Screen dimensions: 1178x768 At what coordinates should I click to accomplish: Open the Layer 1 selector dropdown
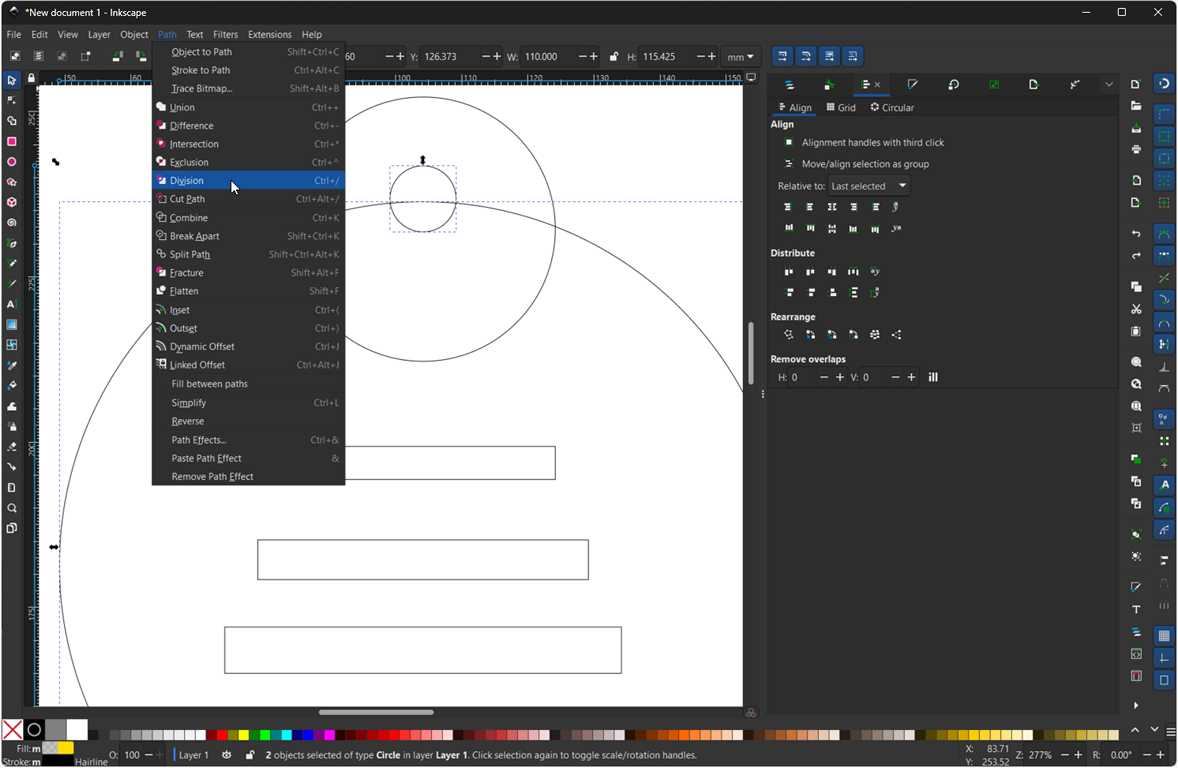194,754
